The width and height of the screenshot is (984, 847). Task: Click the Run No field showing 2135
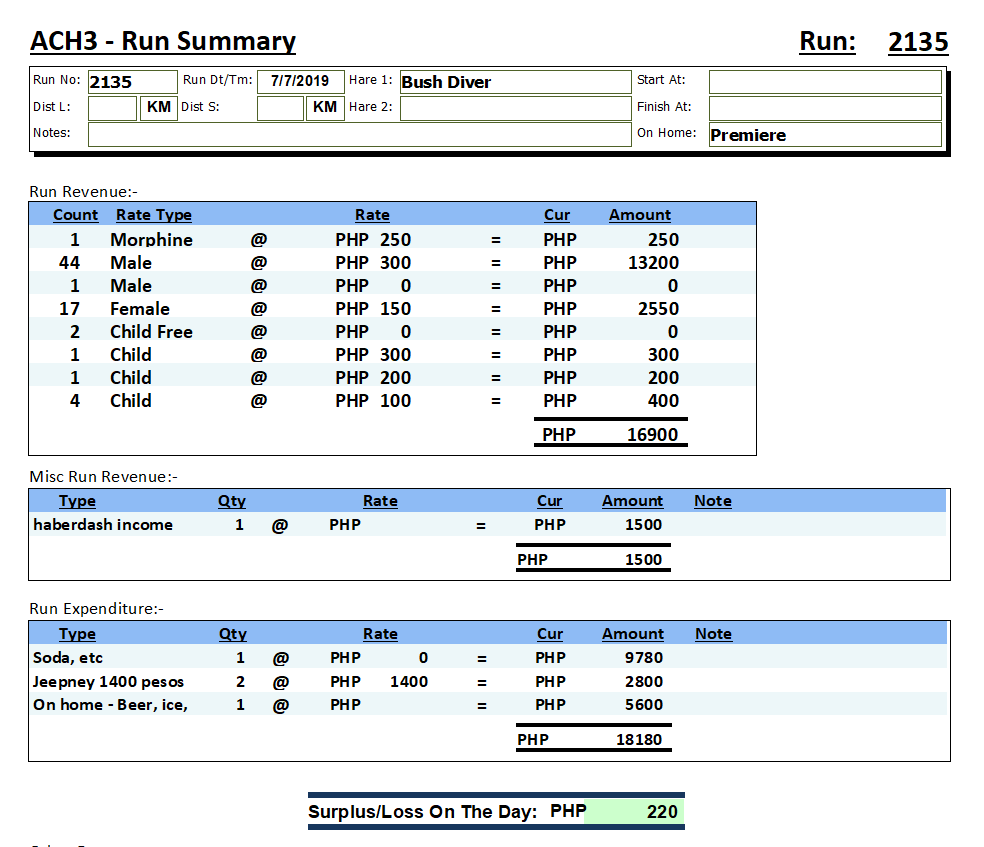coord(131,82)
